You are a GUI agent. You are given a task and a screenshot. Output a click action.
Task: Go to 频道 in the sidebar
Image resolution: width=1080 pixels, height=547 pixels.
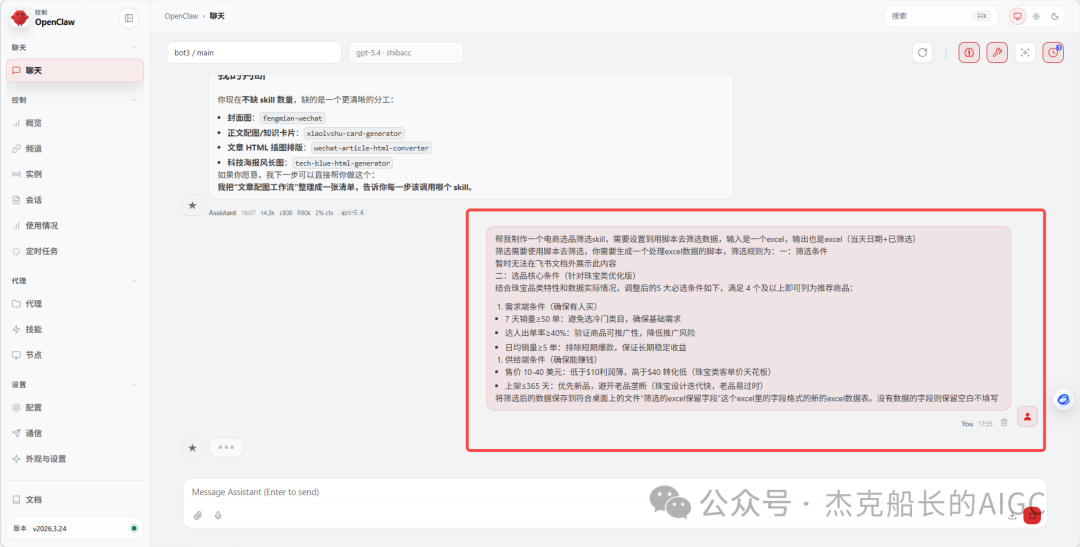click(x=75, y=148)
